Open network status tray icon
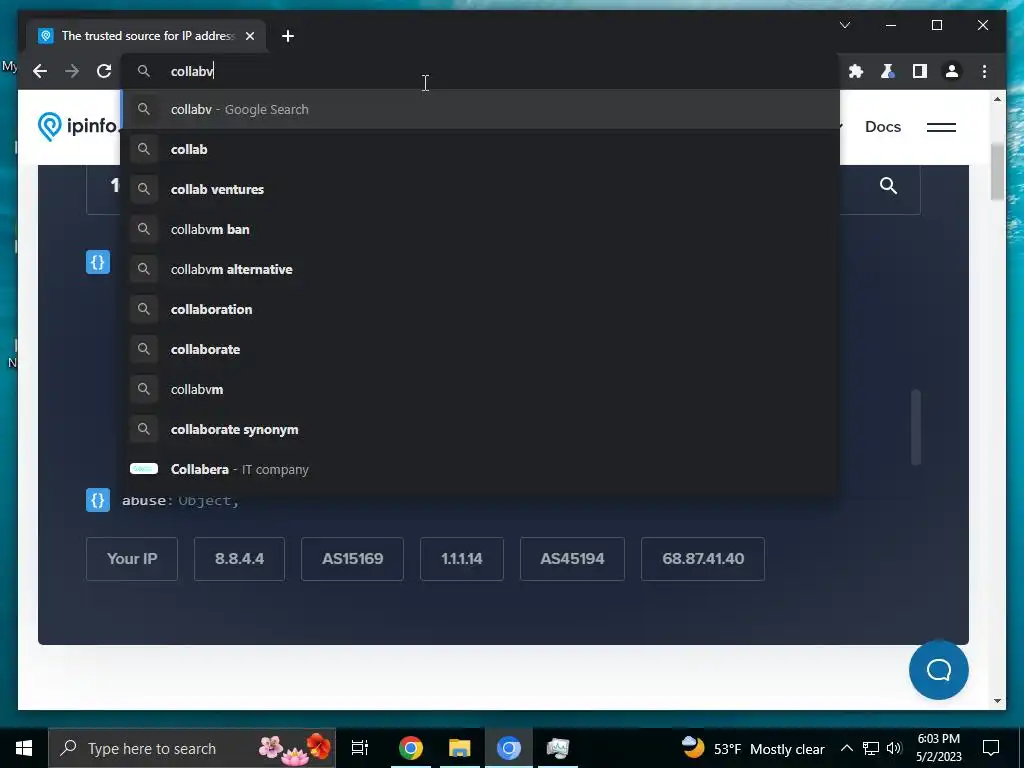The width and height of the screenshot is (1024, 768). point(871,748)
